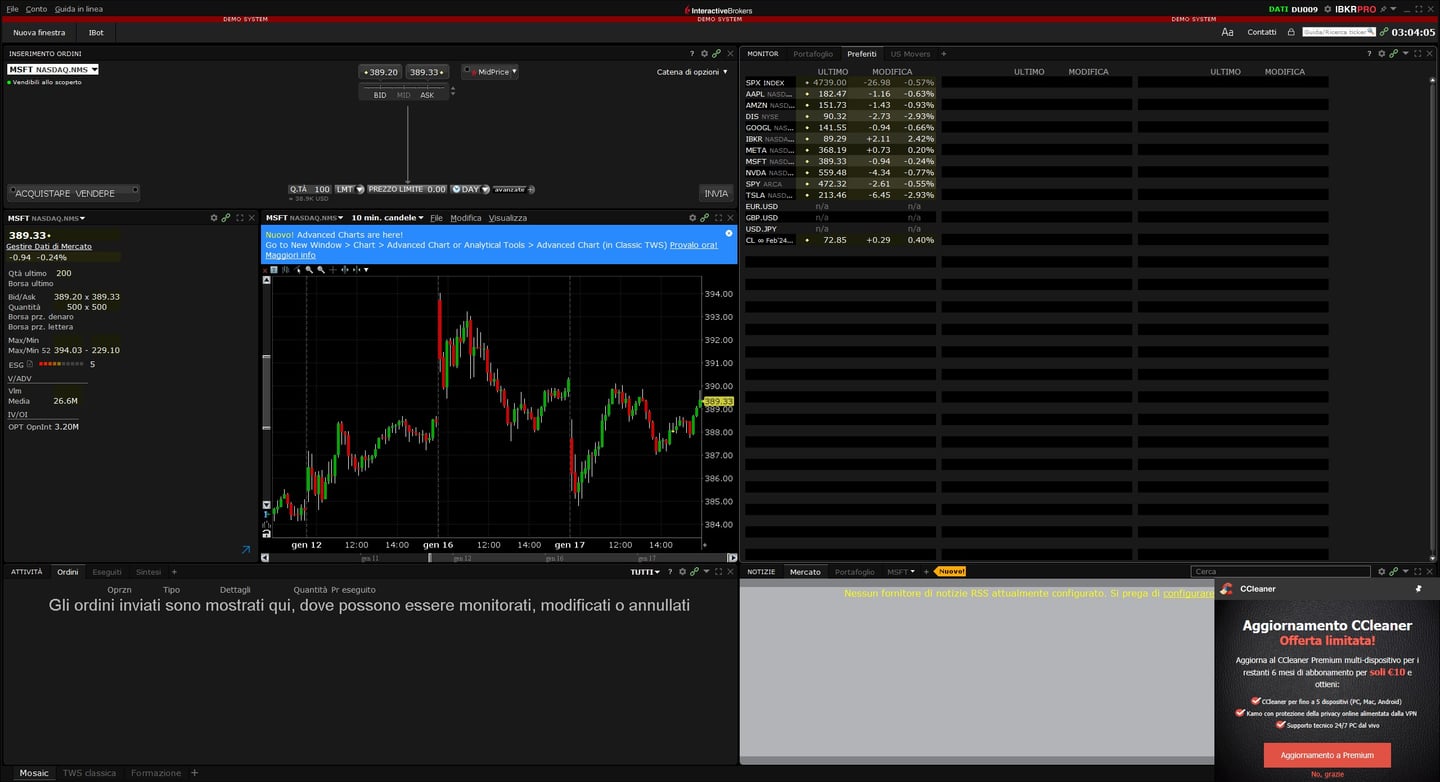The height and width of the screenshot is (782, 1440).
Task: Select the NVDA row in the watchlist
Action: point(839,173)
